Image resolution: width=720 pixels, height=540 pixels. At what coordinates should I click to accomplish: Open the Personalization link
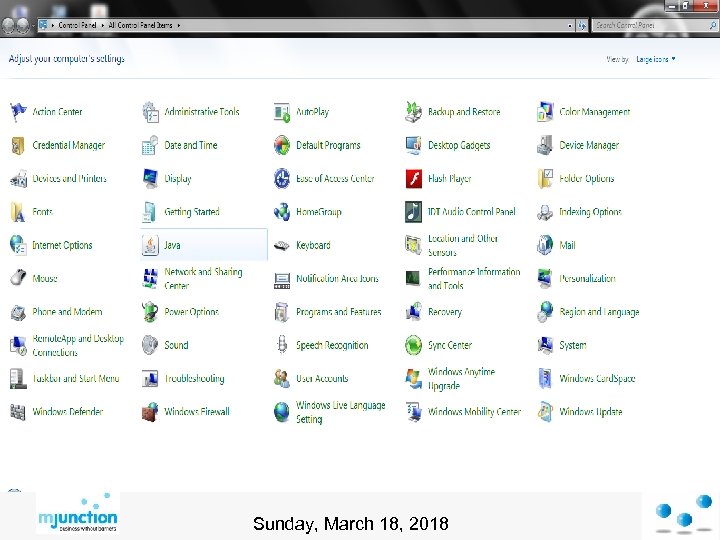tap(587, 279)
